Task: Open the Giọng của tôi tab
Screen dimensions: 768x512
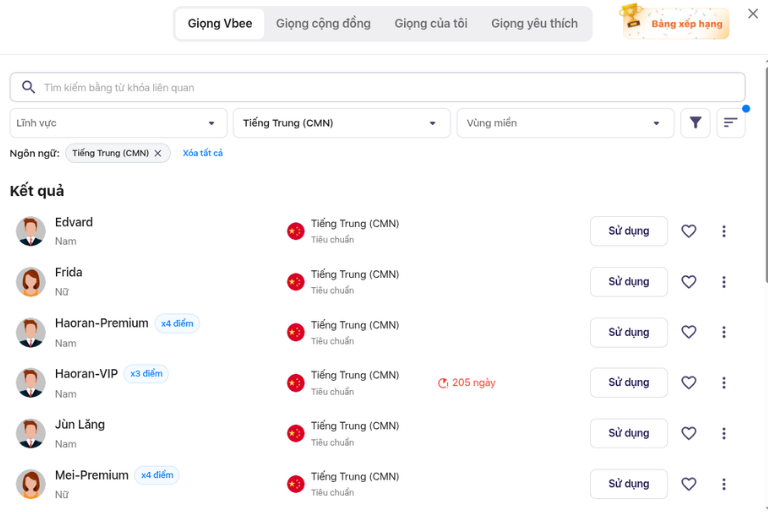Action: 431,24
